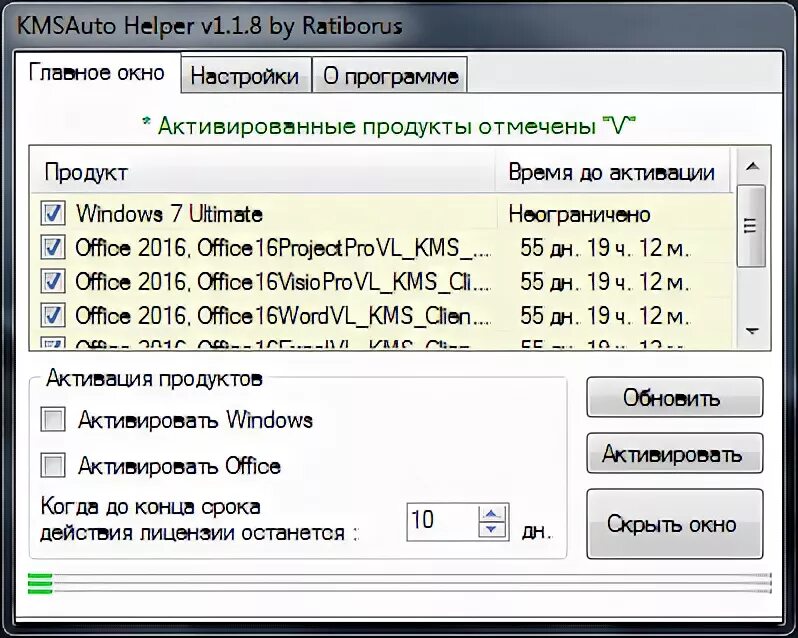798x638 pixels.
Task: Click the time value in the Office16WordVL row
Action: [605, 316]
